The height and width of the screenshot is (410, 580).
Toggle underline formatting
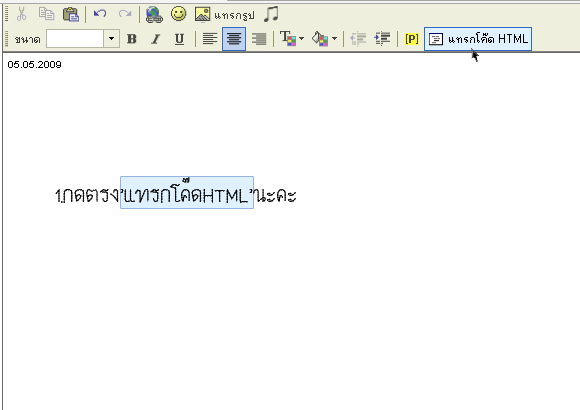point(179,38)
